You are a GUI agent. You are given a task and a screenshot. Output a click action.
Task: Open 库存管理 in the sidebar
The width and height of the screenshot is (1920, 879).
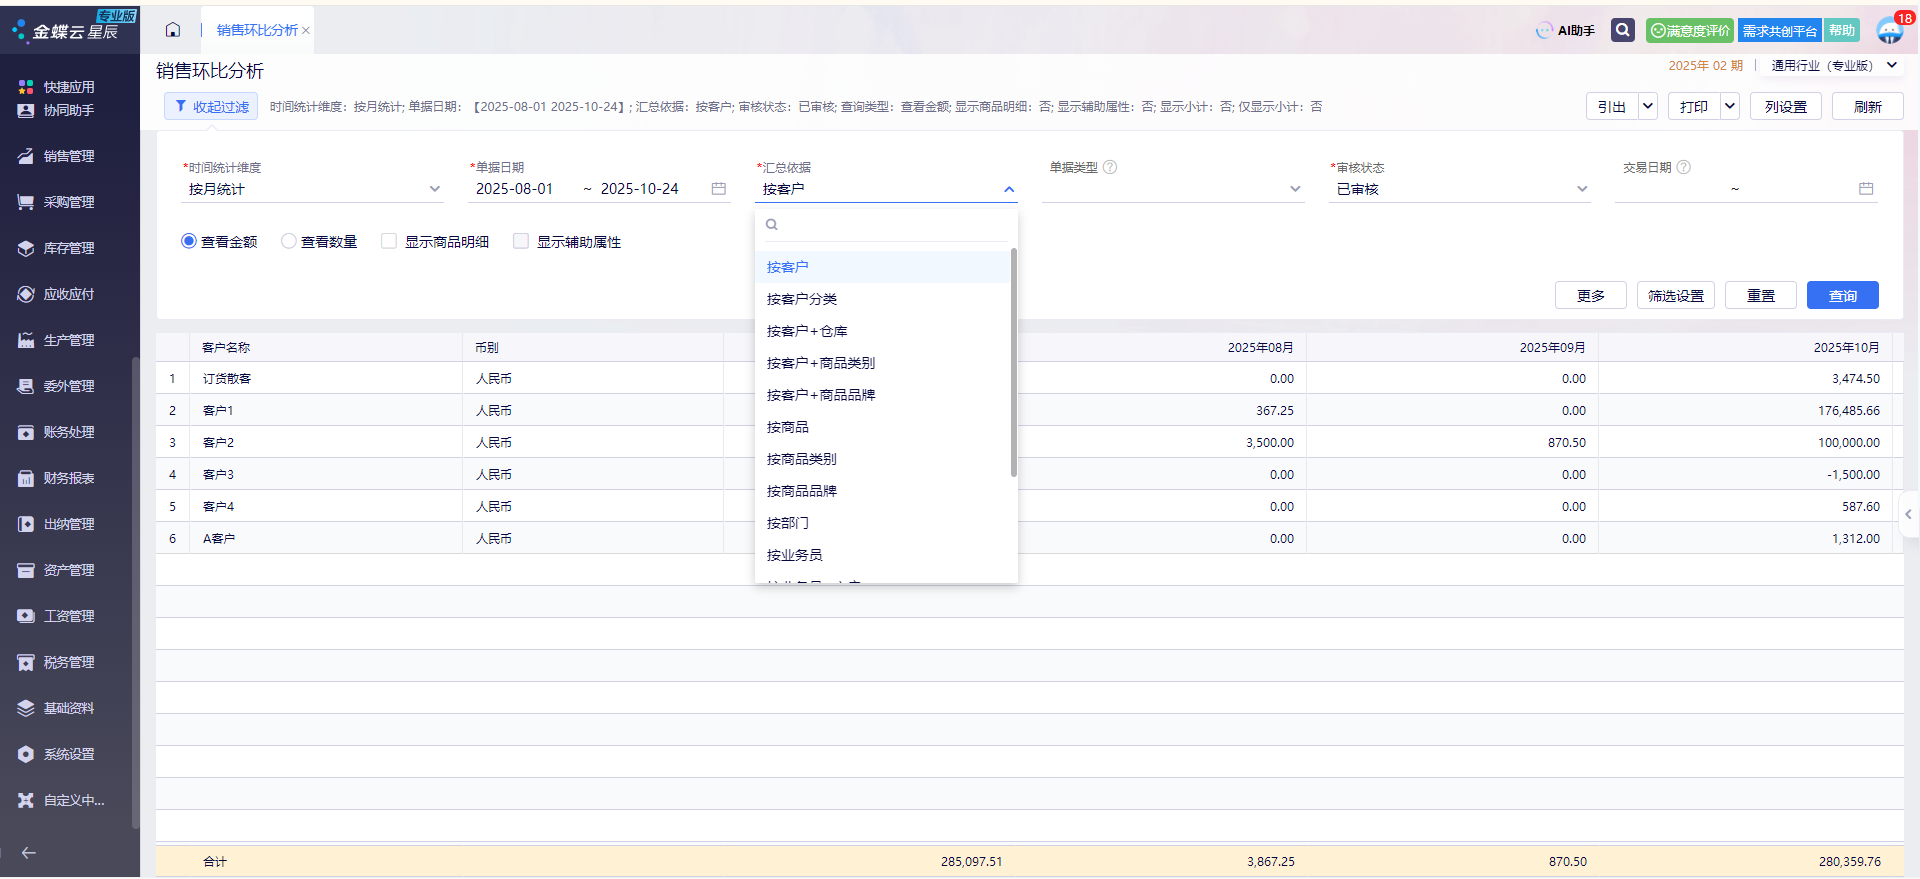click(x=68, y=248)
